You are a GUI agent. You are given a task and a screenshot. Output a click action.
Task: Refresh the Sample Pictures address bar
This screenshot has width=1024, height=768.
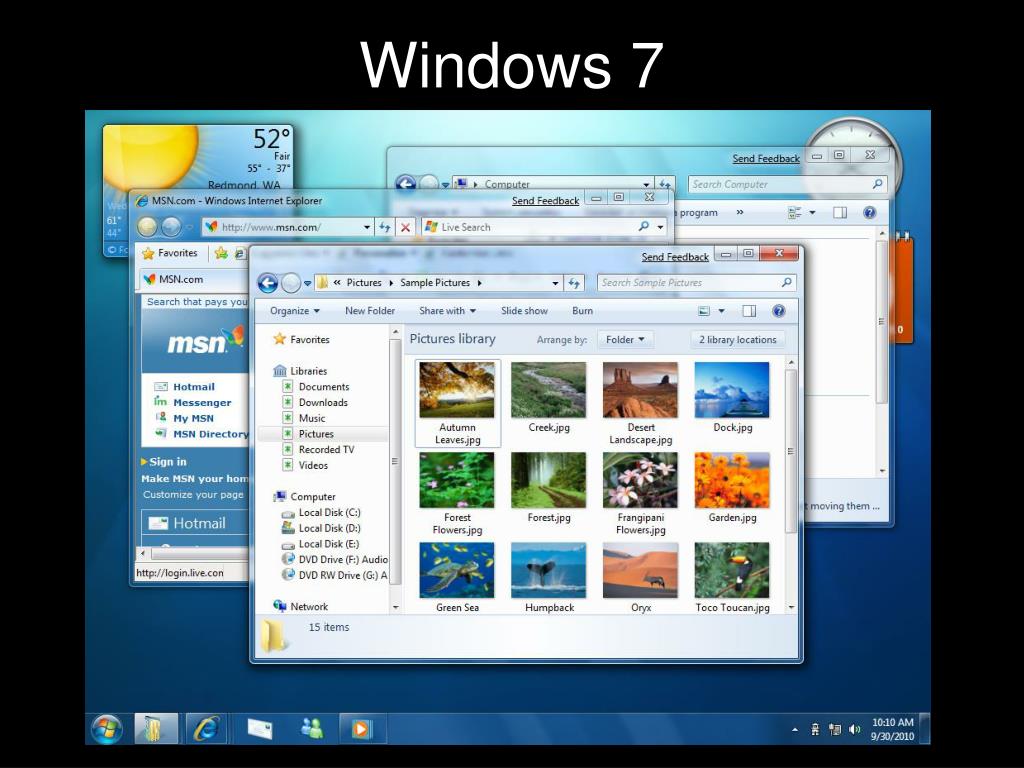tap(573, 283)
